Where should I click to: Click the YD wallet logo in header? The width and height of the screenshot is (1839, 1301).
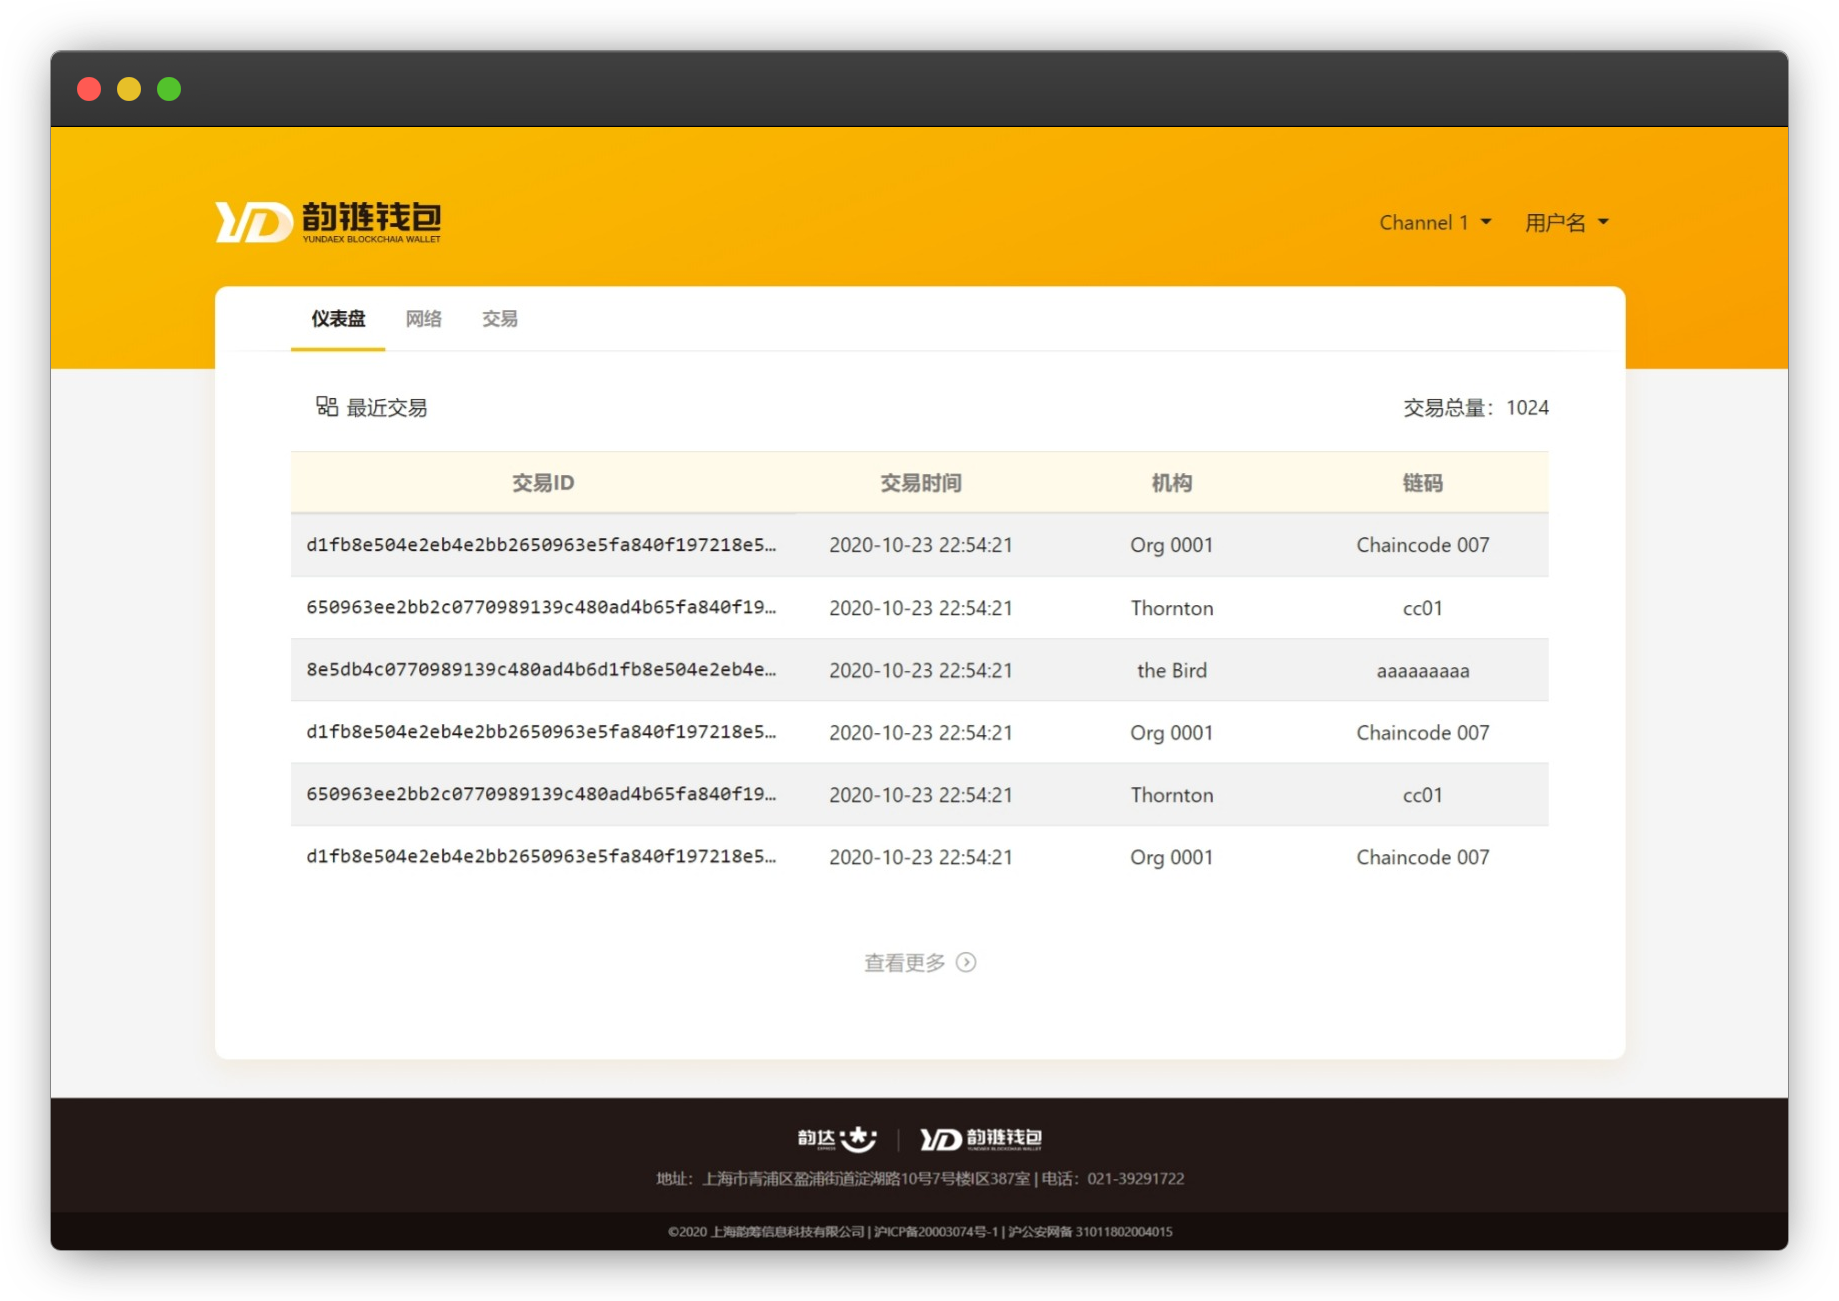[x=328, y=221]
